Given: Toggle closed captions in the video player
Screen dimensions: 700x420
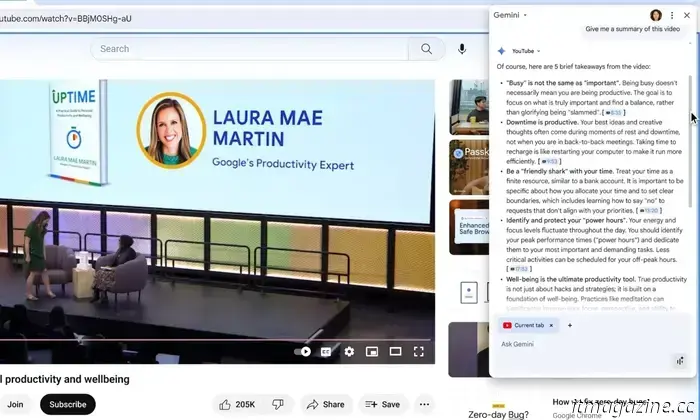Looking at the screenshot, I should click(x=326, y=352).
